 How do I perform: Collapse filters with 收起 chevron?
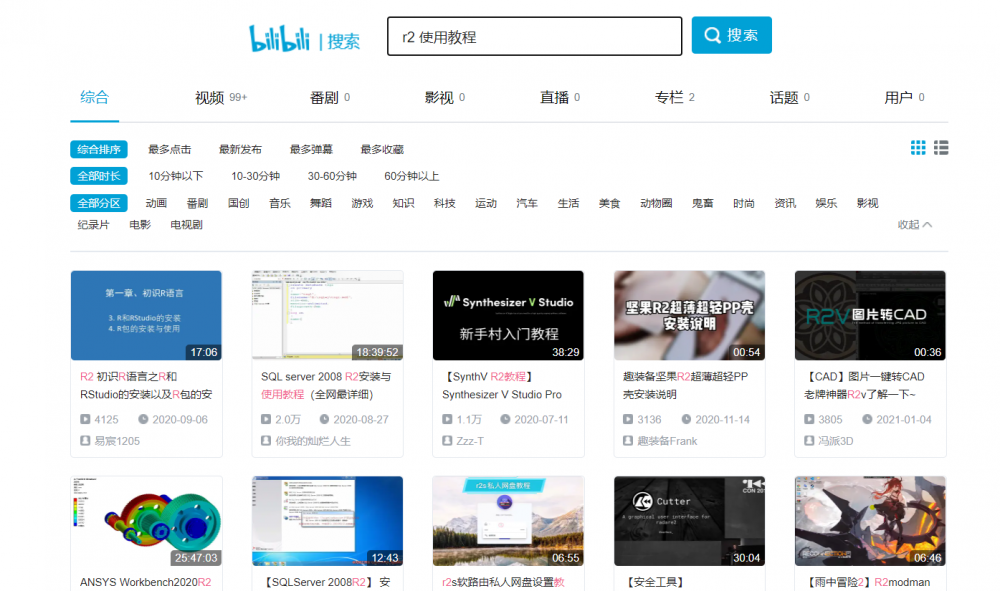click(x=915, y=224)
